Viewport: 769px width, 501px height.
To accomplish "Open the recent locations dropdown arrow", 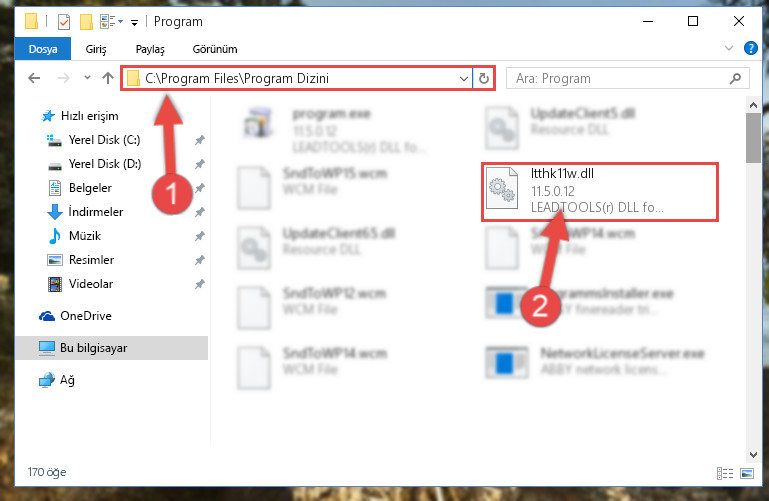I will click(x=87, y=77).
